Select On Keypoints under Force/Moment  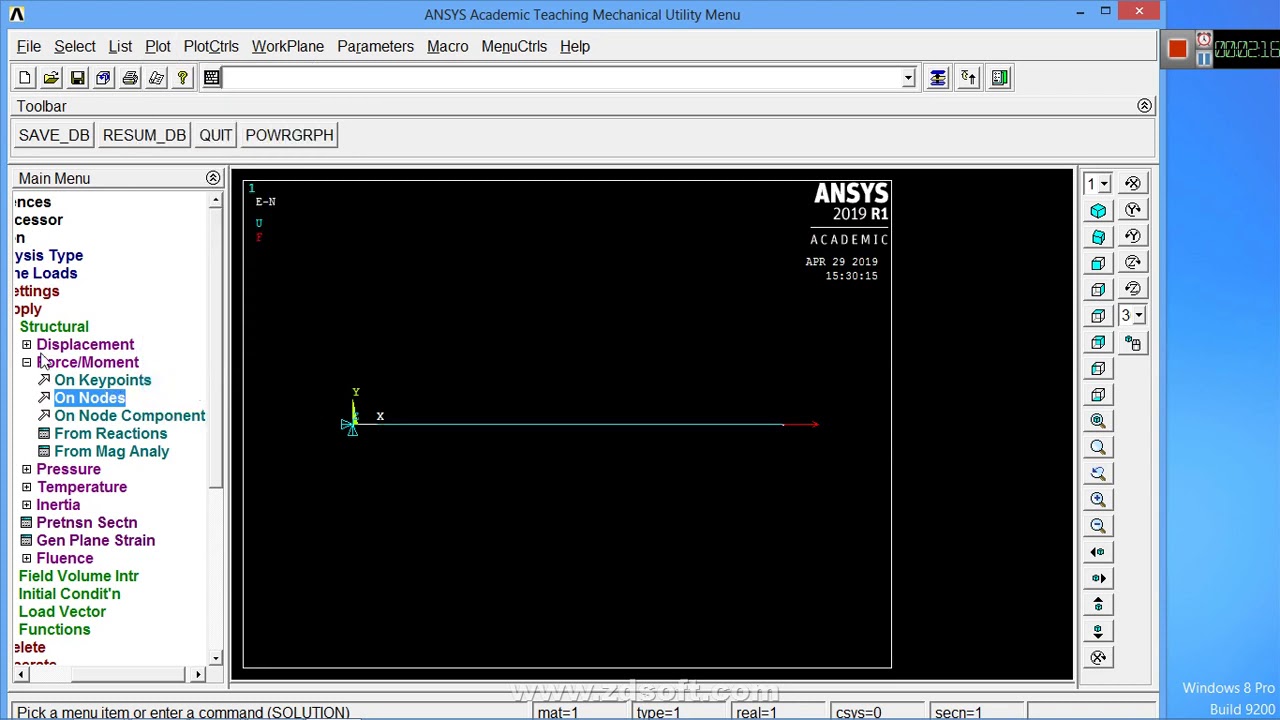coord(103,380)
